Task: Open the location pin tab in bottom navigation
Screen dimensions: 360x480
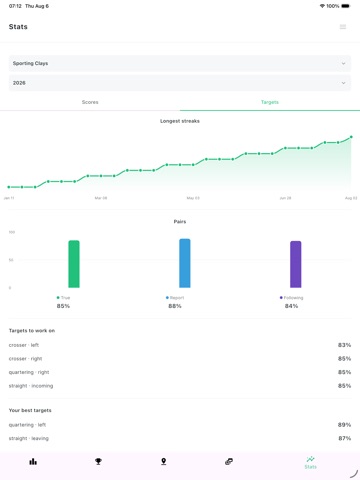Action: click(164, 461)
